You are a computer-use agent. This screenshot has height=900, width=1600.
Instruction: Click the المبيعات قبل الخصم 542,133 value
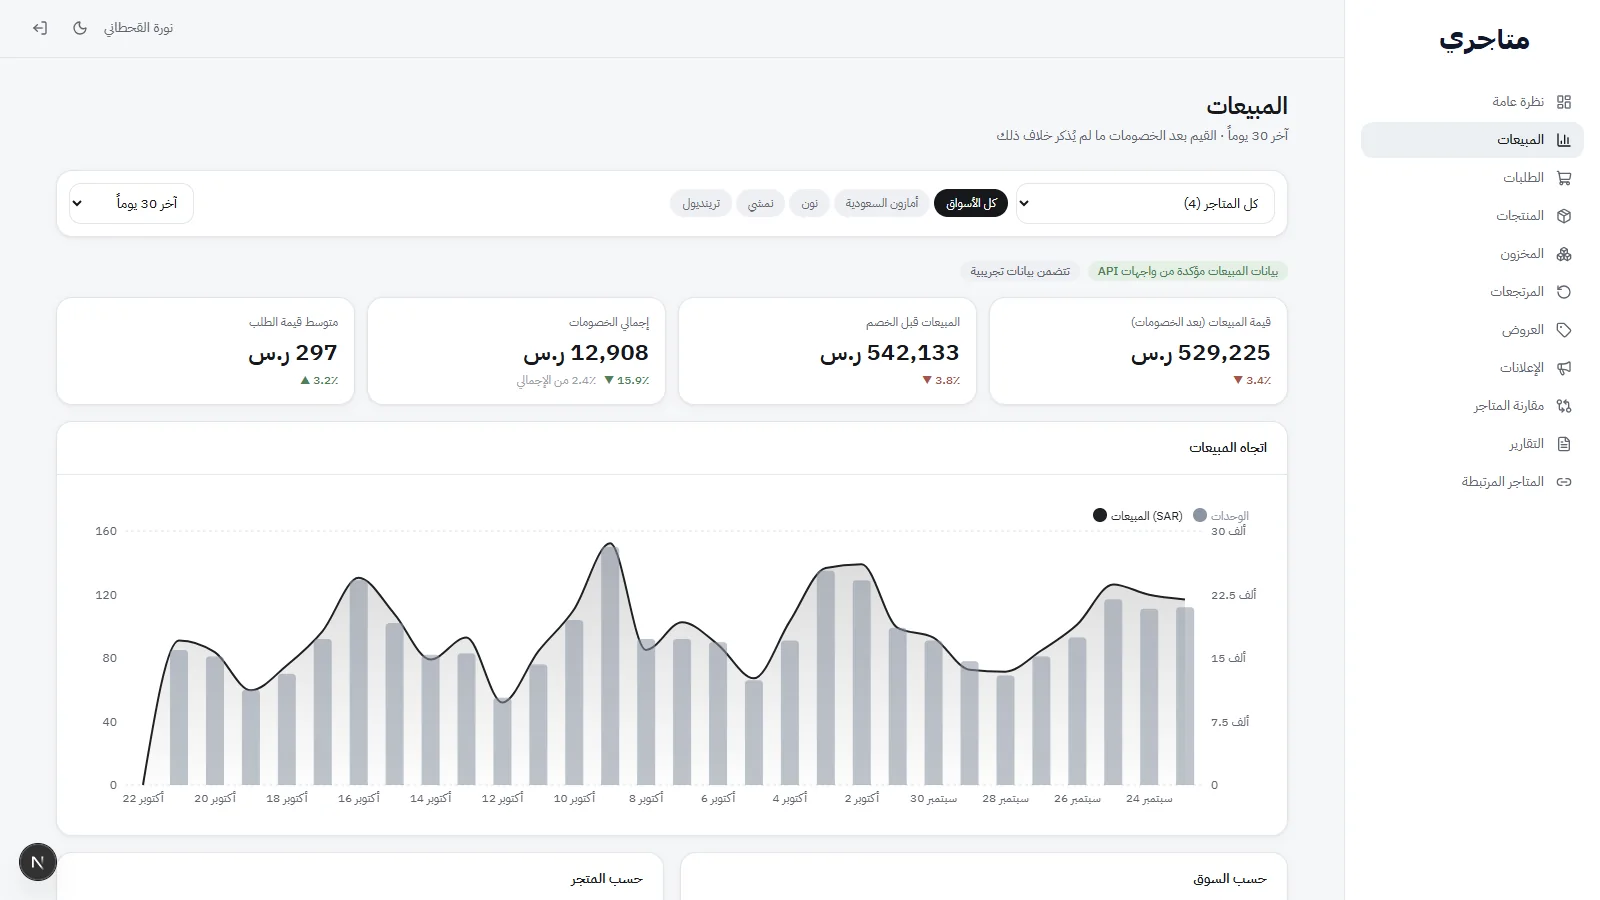tap(889, 353)
